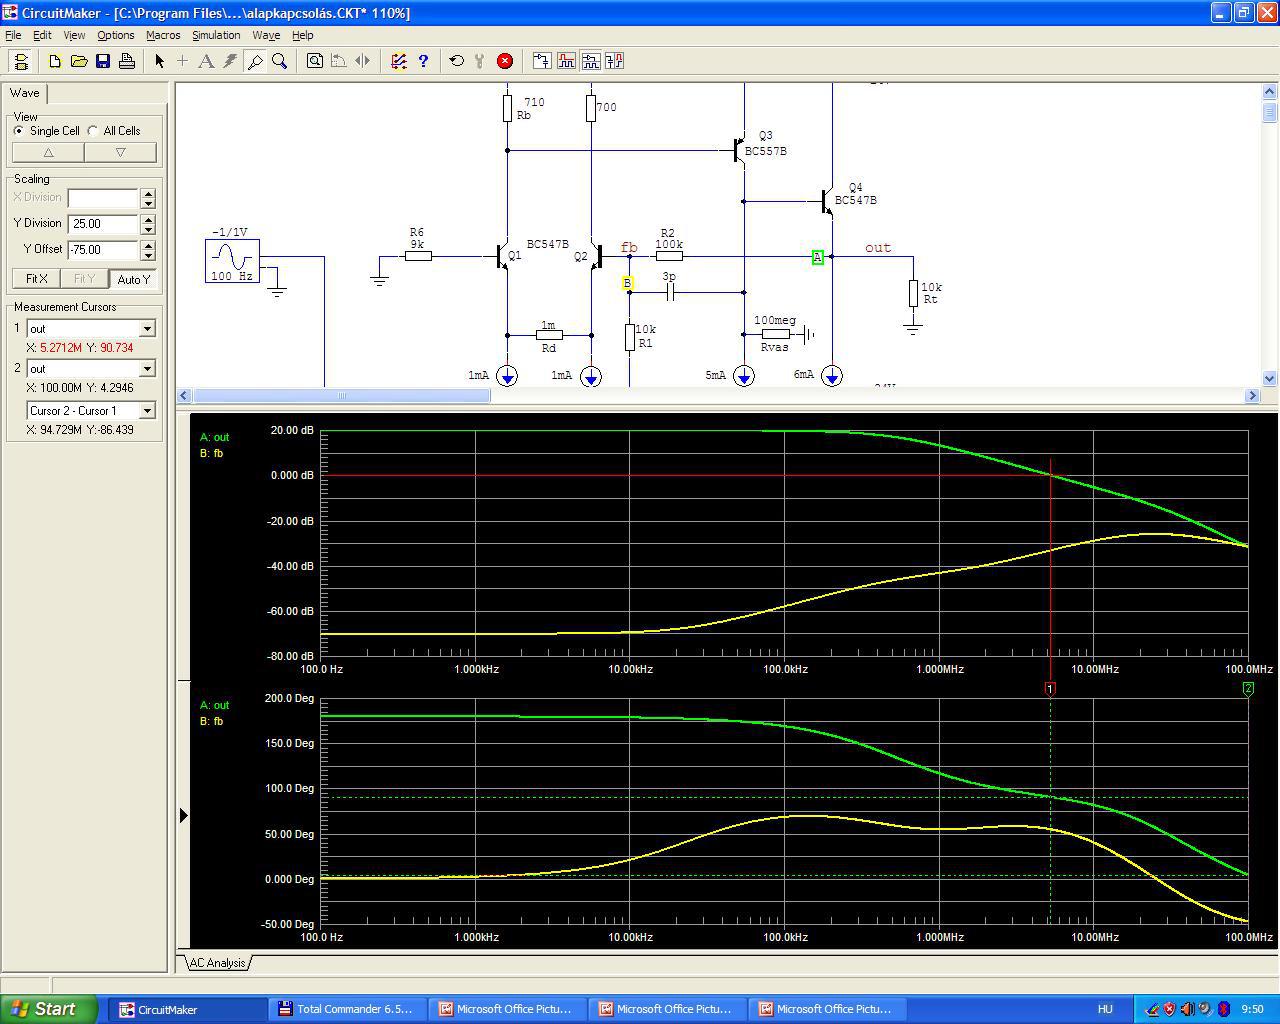
Task: Select the Text tool icon
Action: pos(206,61)
